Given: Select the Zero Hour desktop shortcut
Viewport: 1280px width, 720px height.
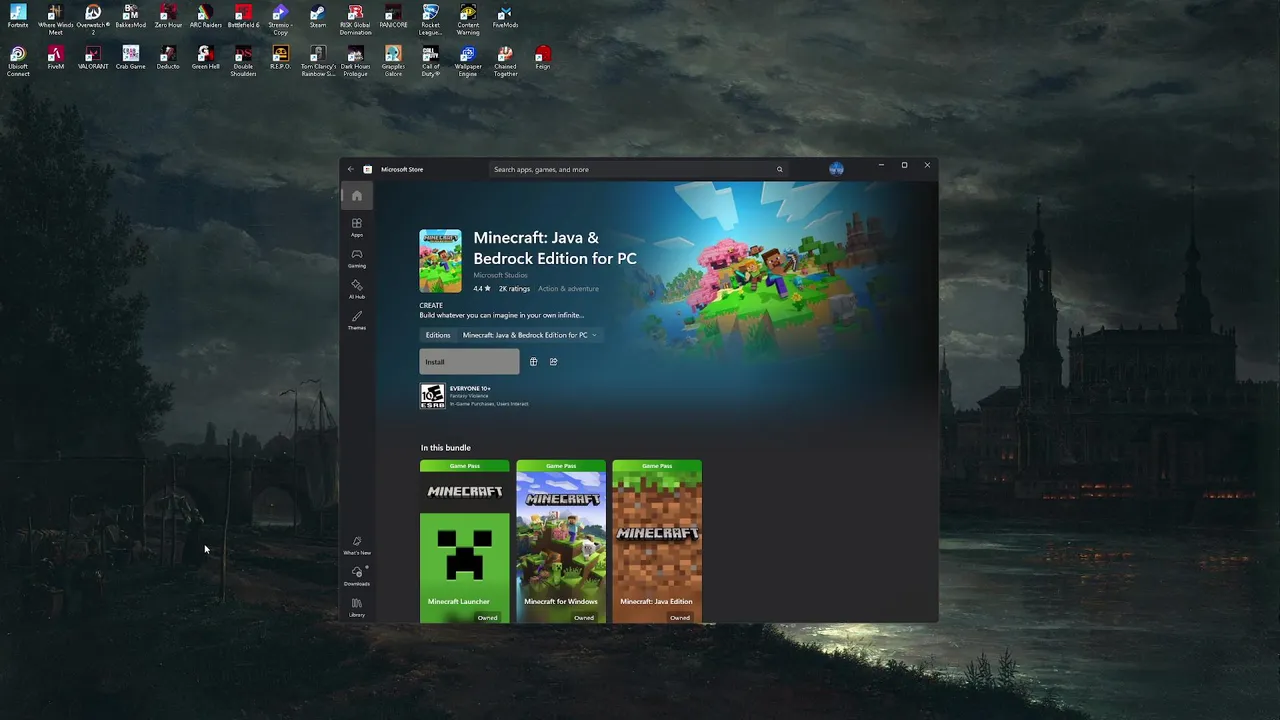Looking at the screenshot, I should coord(168,17).
